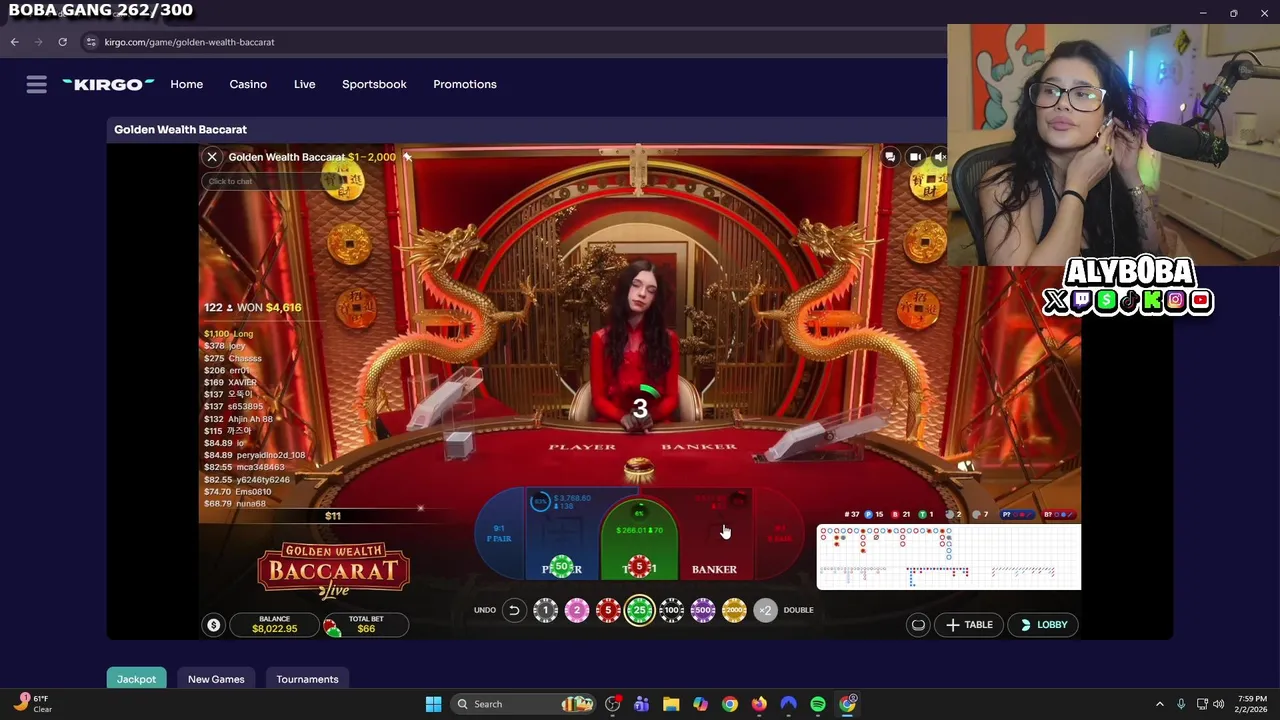Select the 1 value chip
The height and width of the screenshot is (720, 1280).
(545, 610)
